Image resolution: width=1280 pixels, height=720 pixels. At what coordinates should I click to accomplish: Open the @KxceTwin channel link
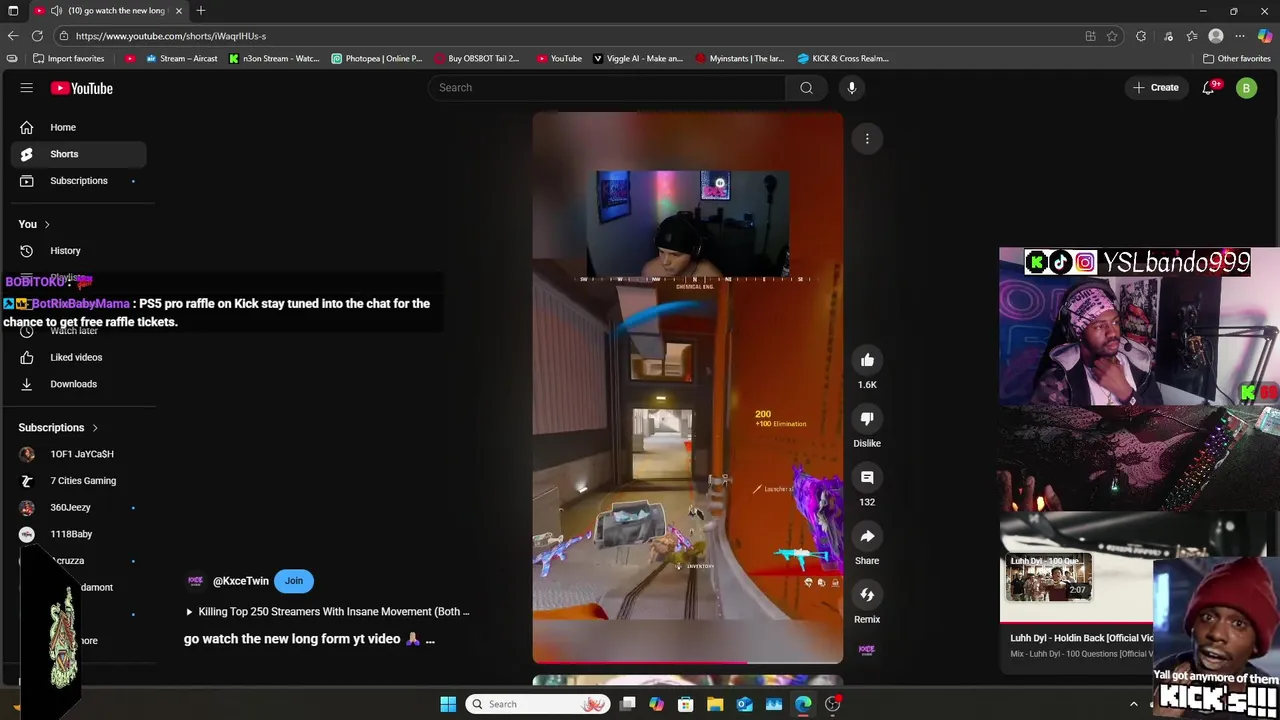241,581
